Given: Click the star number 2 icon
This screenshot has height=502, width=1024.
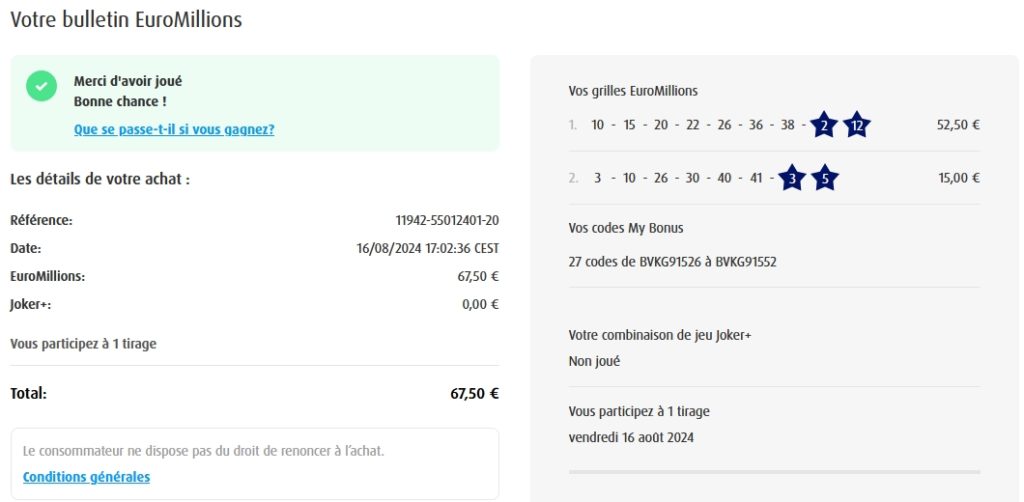Looking at the screenshot, I should 824,125.
